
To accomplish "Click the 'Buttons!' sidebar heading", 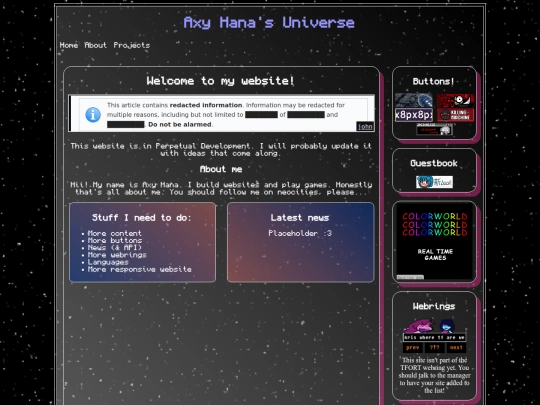I will [x=434, y=81].
